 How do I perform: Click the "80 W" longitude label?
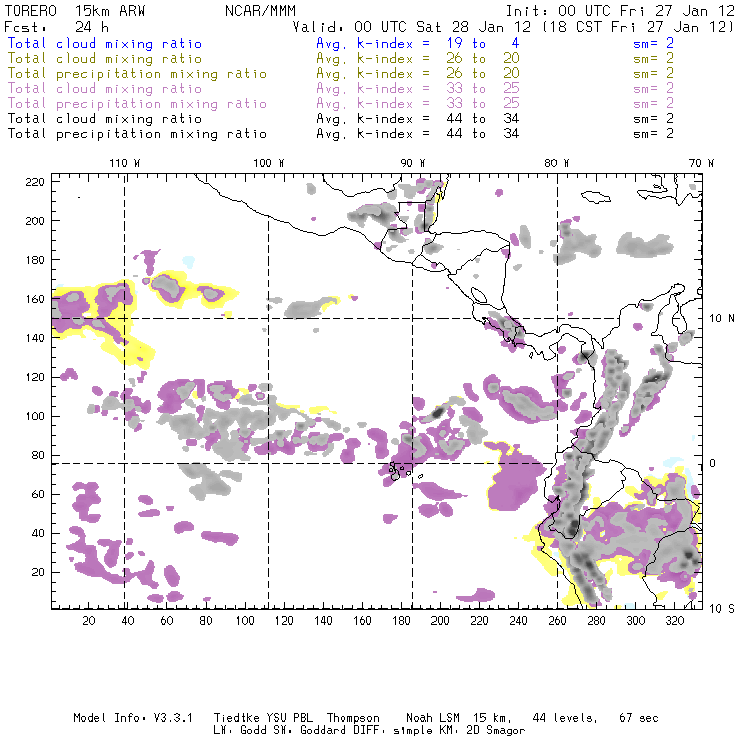(x=557, y=163)
